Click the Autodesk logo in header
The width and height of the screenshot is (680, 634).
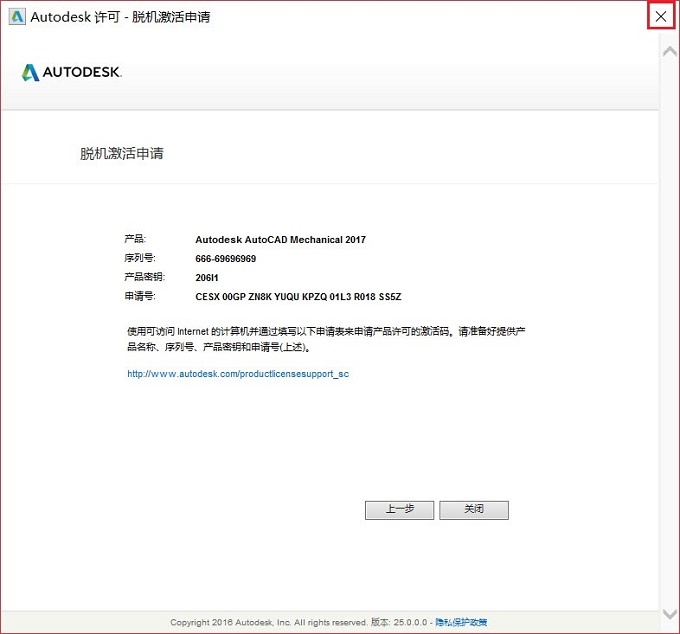(x=72, y=72)
